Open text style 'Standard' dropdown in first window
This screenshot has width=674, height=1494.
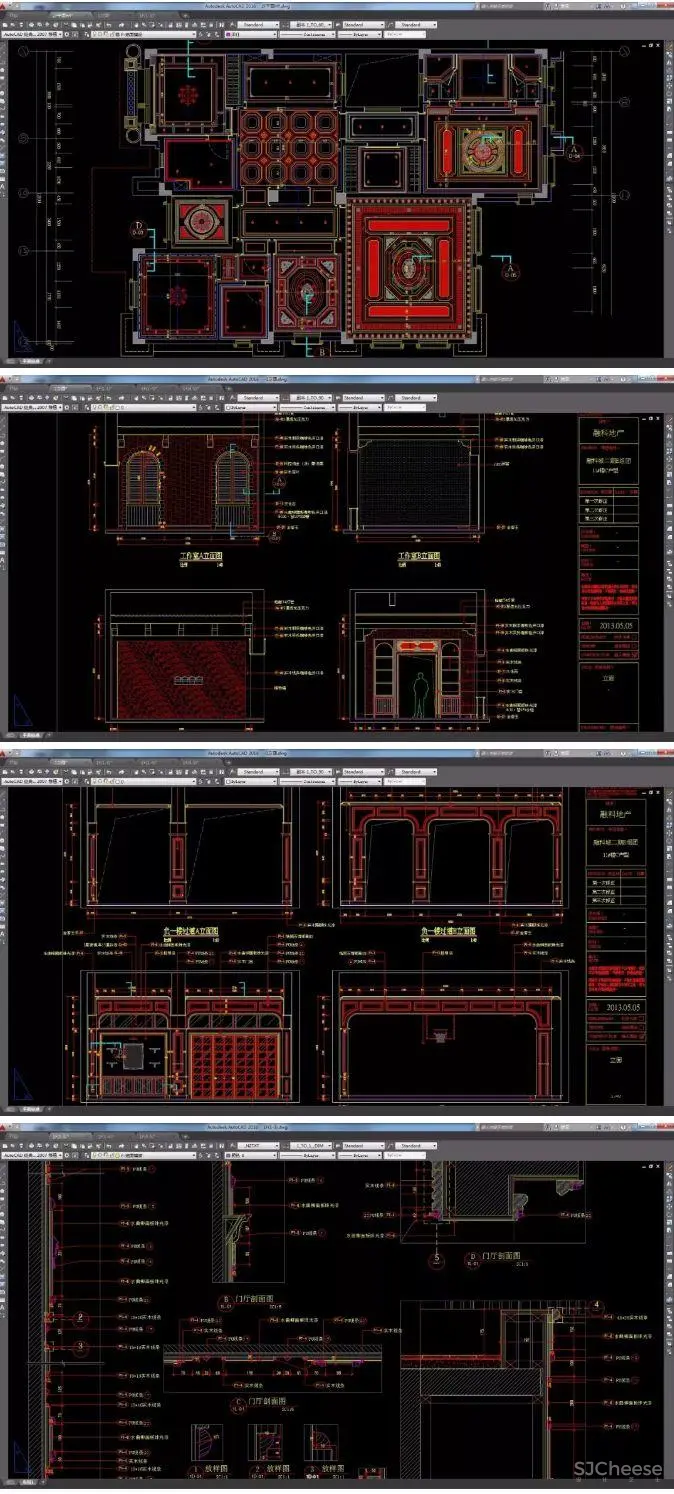(x=259, y=24)
